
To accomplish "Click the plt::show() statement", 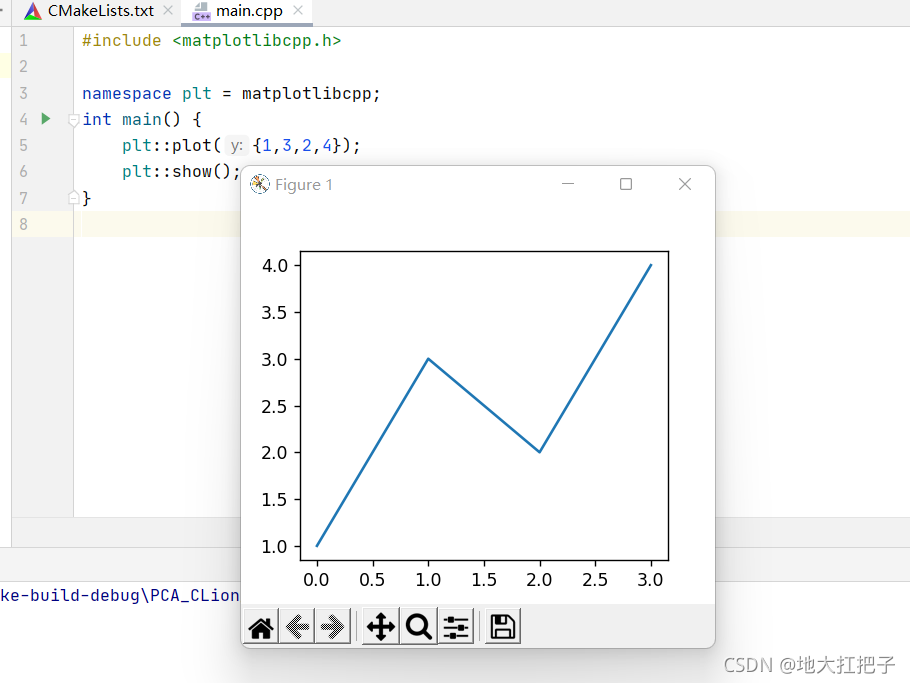I will [180, 171].
